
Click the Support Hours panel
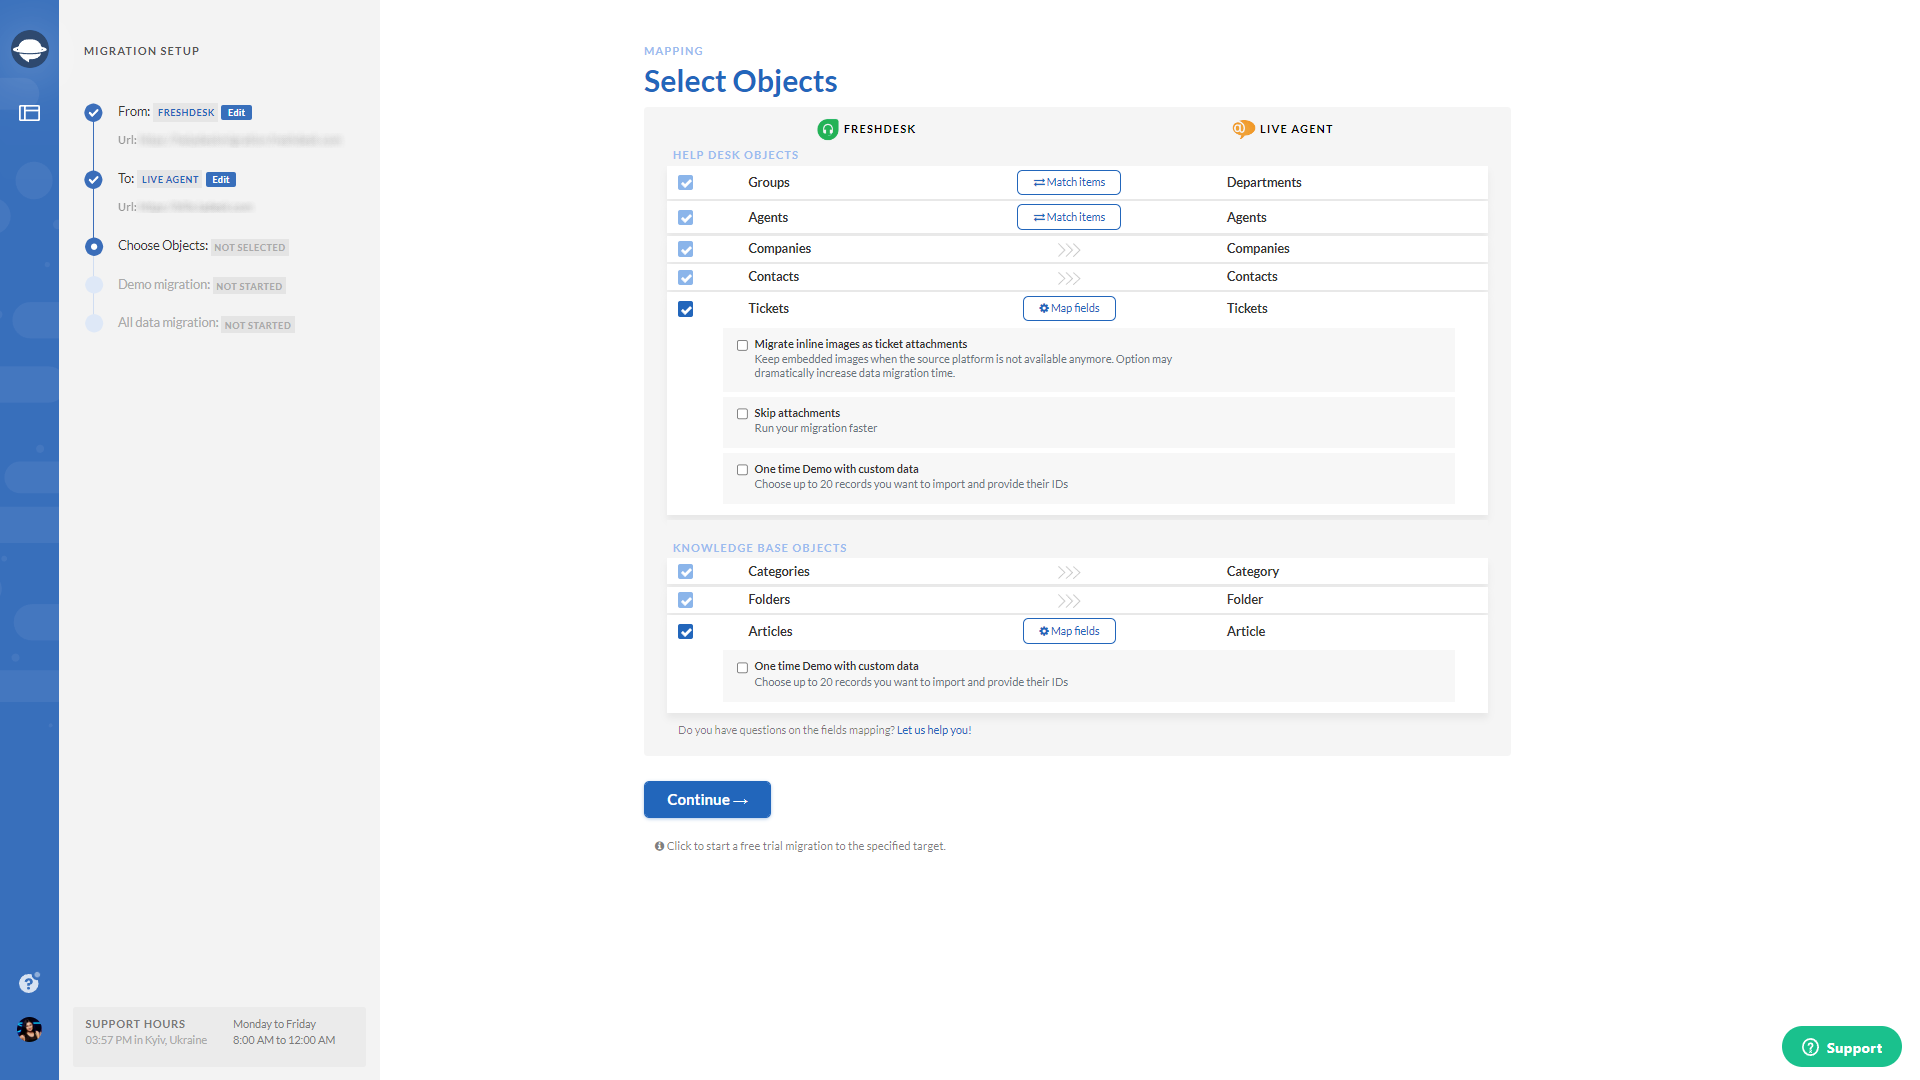[219, 1036]
